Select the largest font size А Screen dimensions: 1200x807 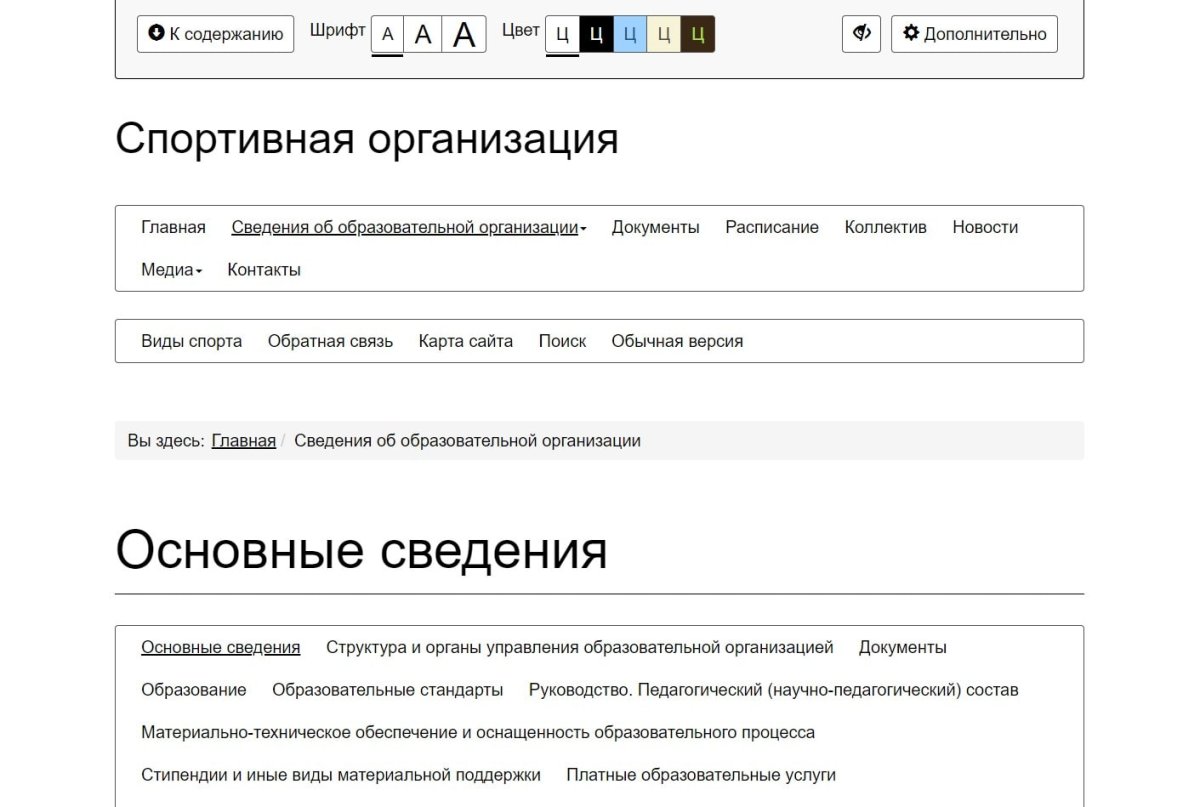(462, 33)
